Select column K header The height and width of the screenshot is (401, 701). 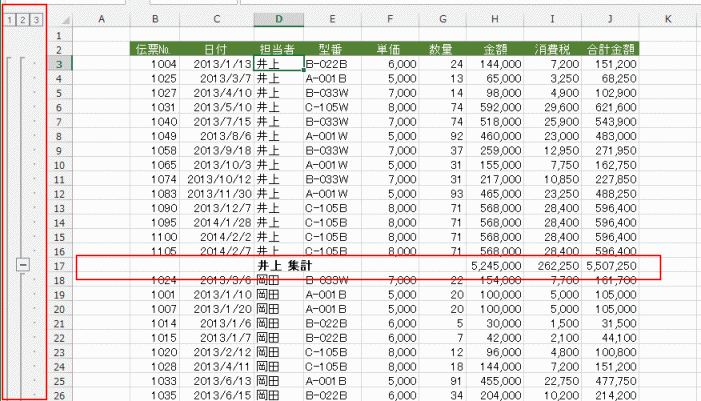[x=667, y=19]
